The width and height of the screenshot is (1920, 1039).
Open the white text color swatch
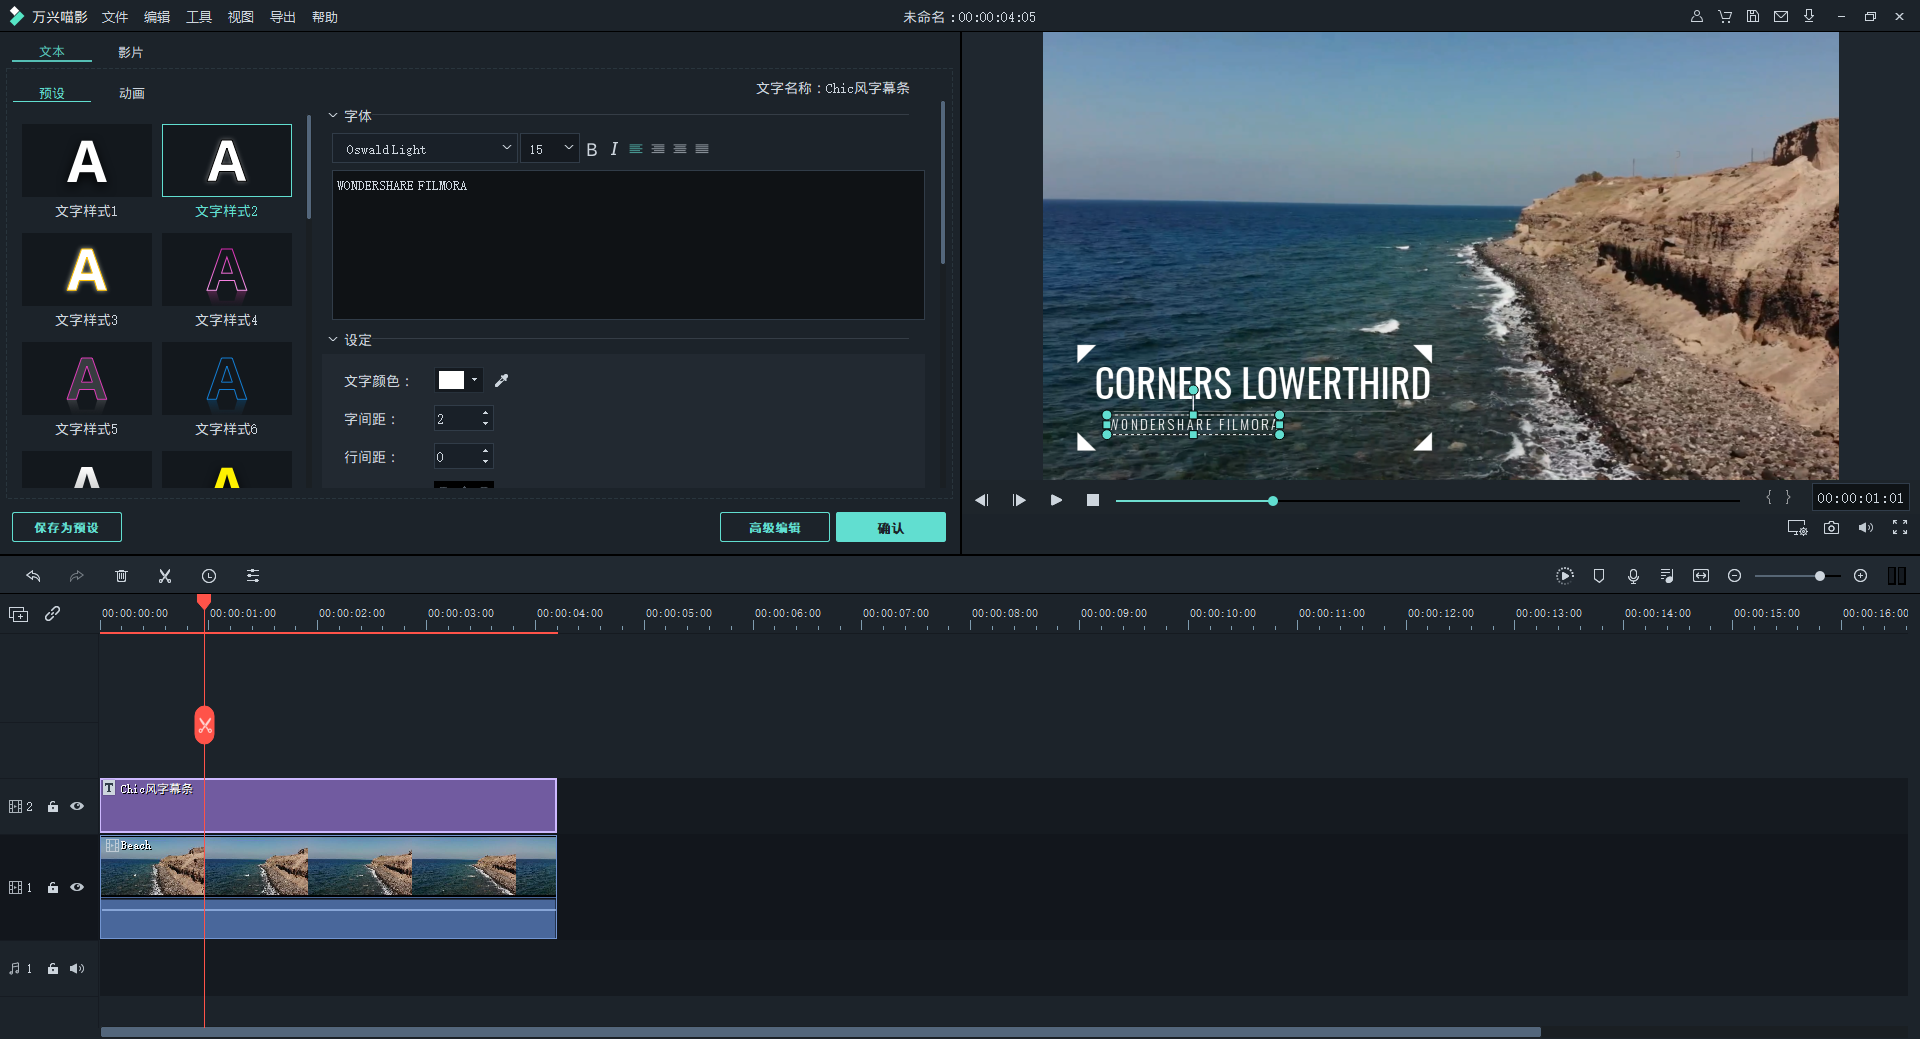452,381
